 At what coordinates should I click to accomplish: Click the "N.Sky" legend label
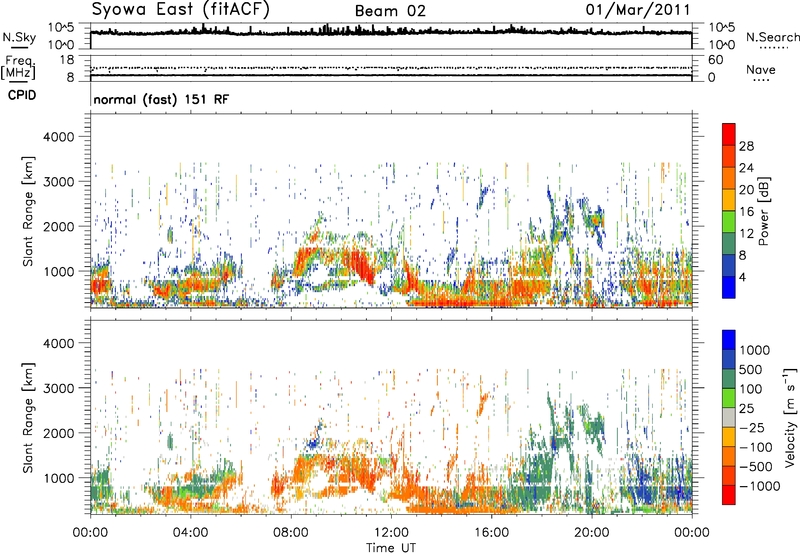[19, 37]
